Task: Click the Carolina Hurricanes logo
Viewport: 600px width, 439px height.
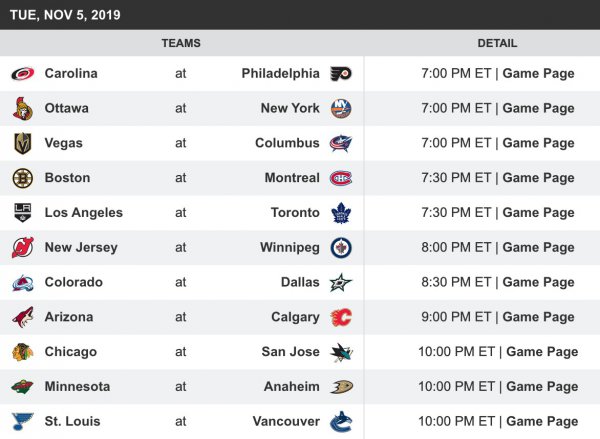Action: point(22,73)
